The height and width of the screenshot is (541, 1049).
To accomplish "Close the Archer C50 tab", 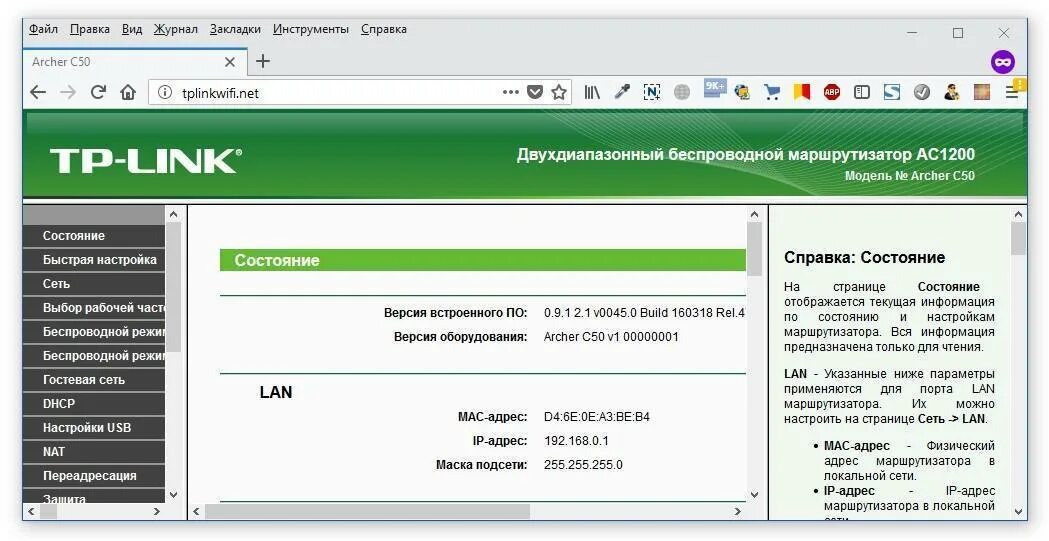I will coord(229,62).
